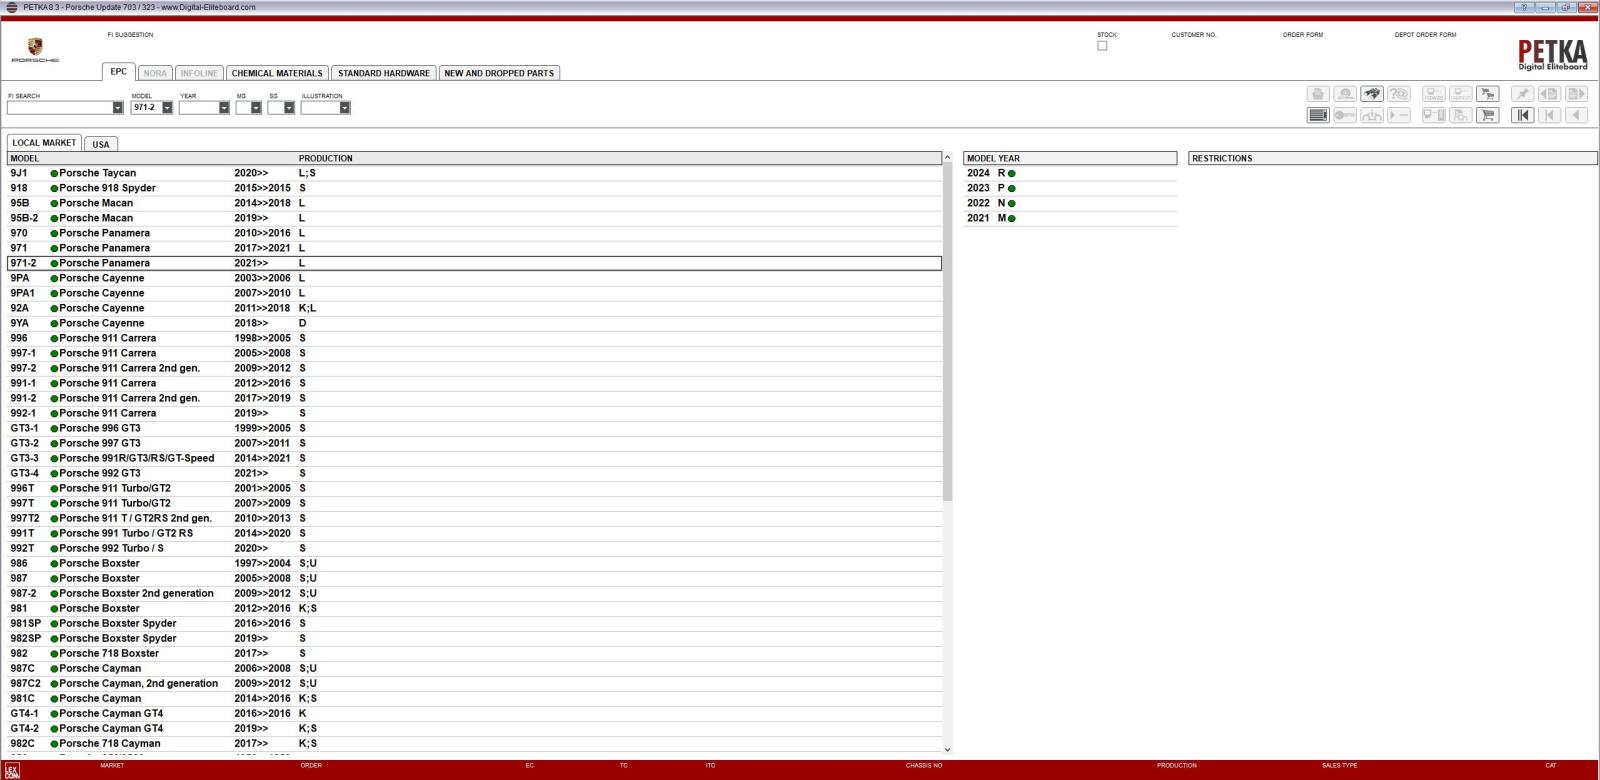
Task: Click the MODEL YEAR column header
Action: [1070, 158]
